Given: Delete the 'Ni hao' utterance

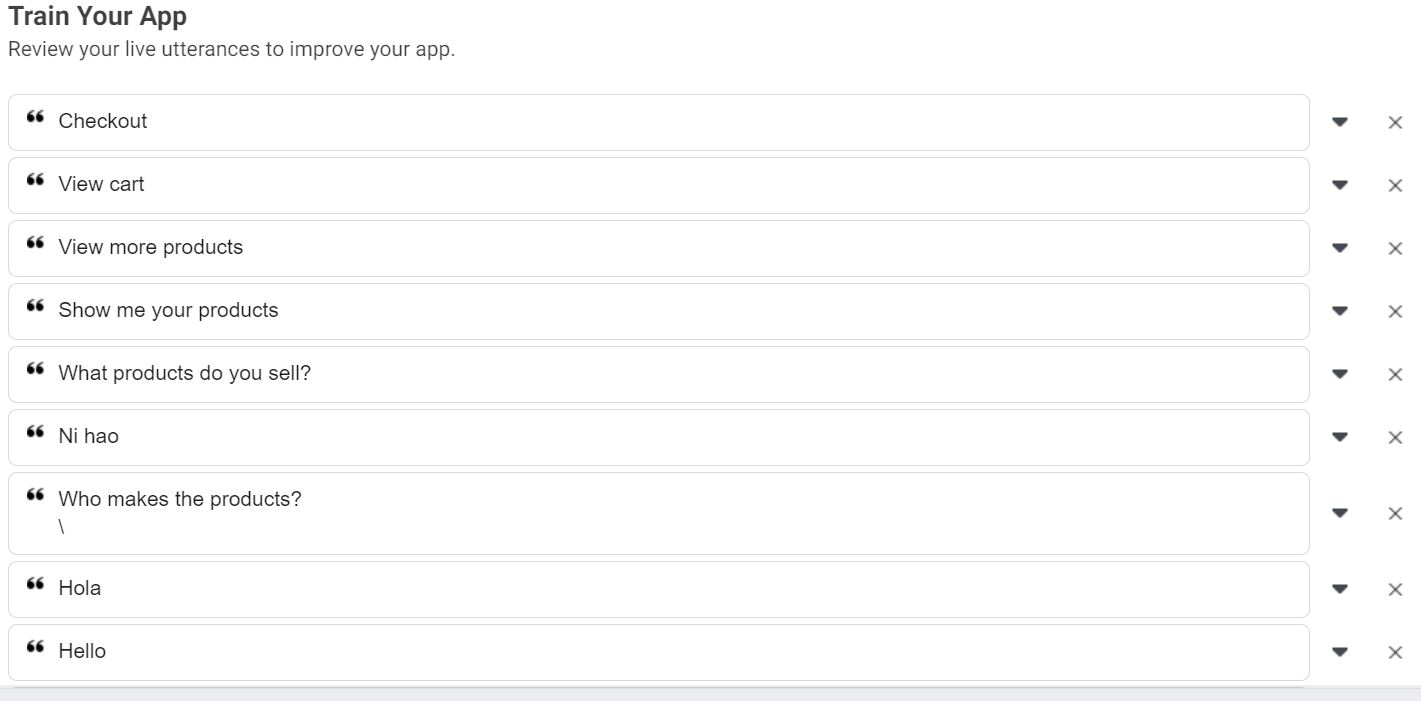Looking at the screenshot, I should 1395,438.
